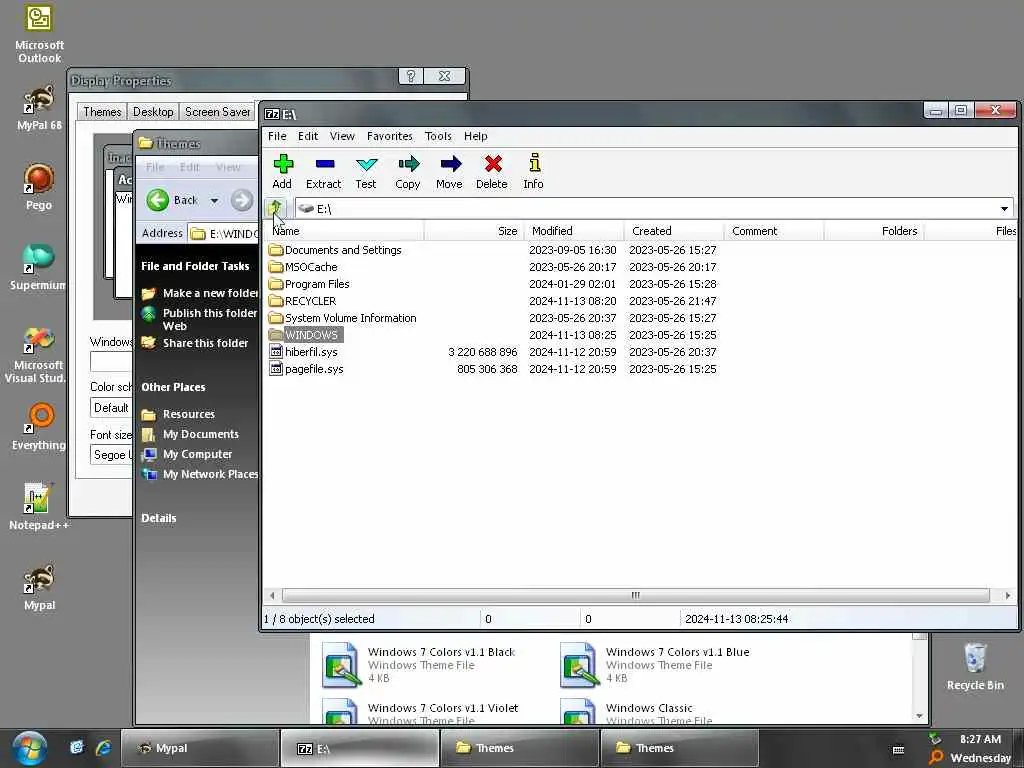Switch to Themes tab in Display Properties
Viewport: 1024px width, 768px height.
coord(102,112)
